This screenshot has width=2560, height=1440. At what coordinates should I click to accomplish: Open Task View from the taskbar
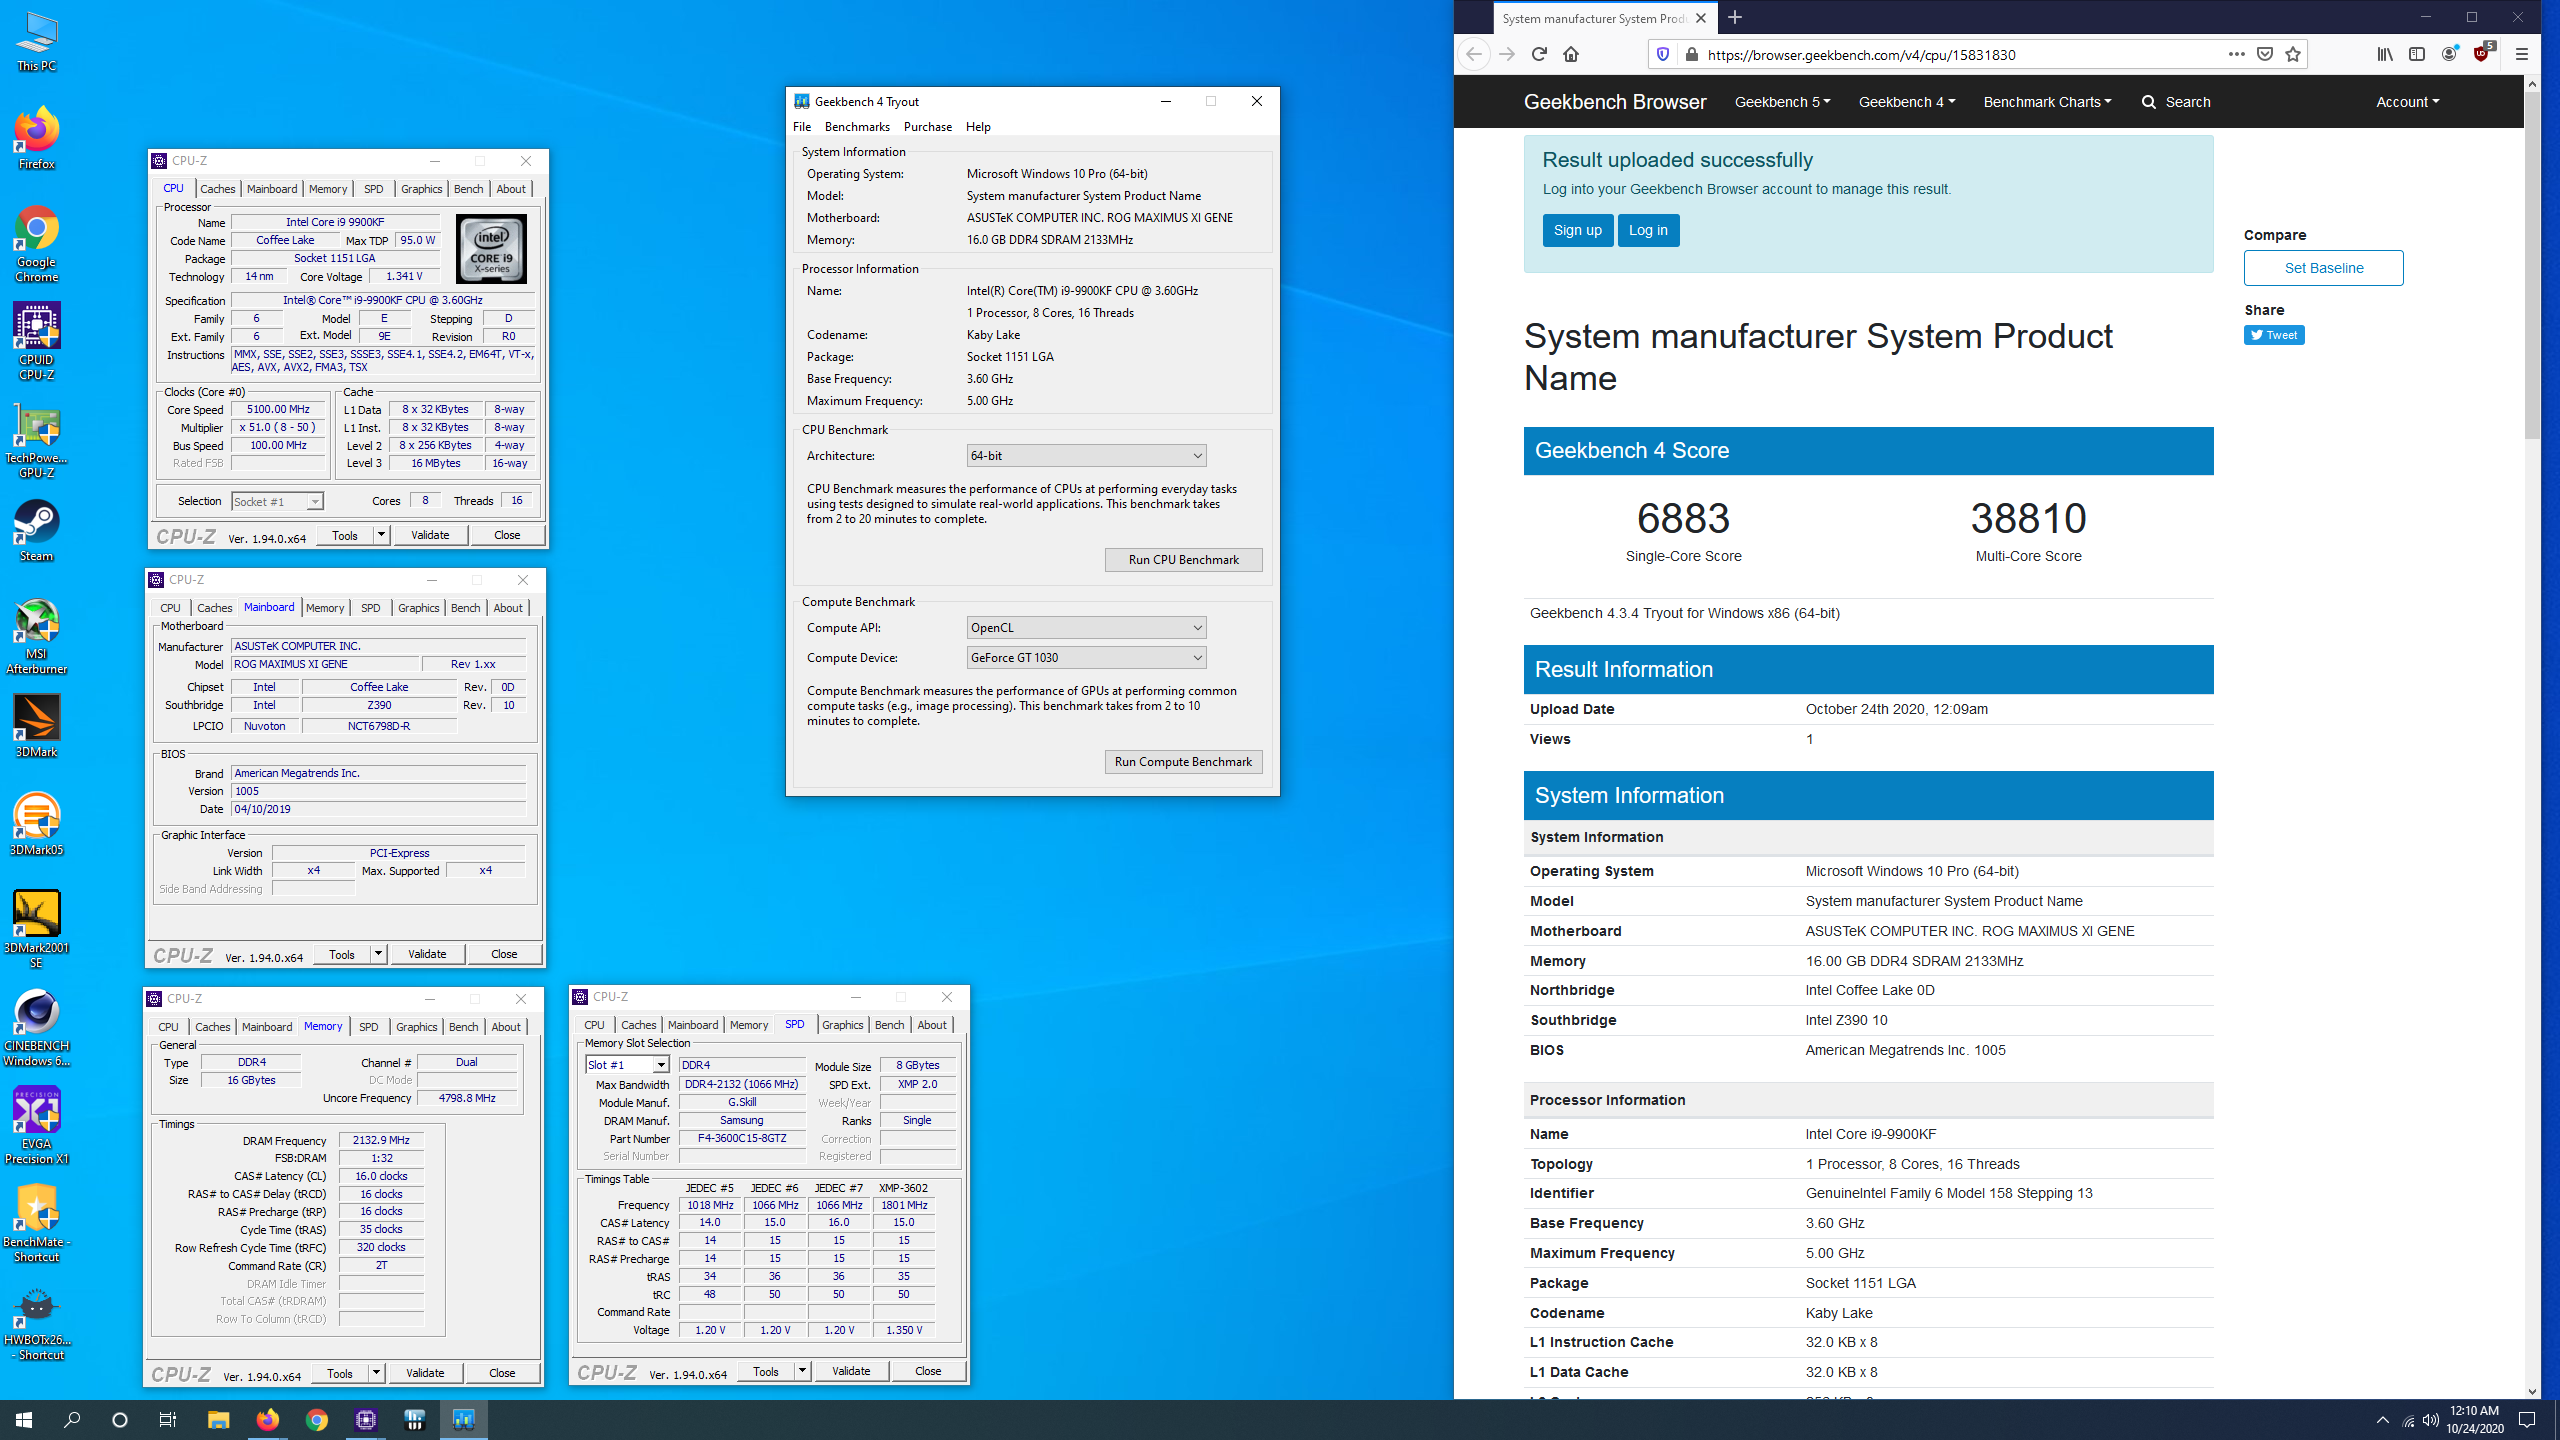click(168, 1419)
